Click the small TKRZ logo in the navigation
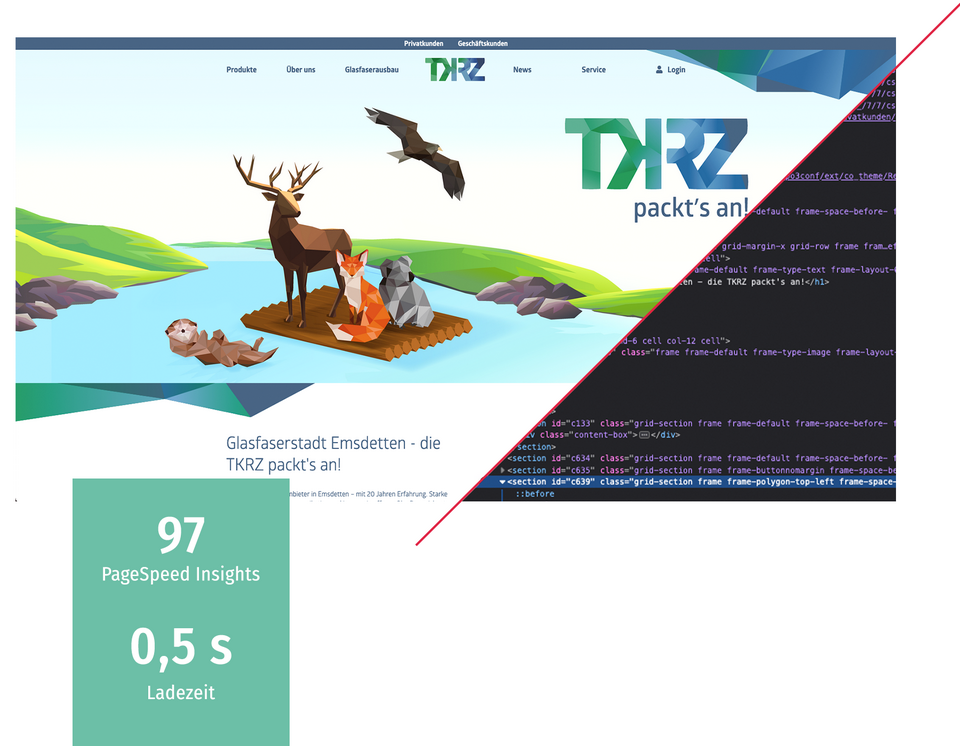The height and width of the screenshot is (746, 960). point(455,70)
